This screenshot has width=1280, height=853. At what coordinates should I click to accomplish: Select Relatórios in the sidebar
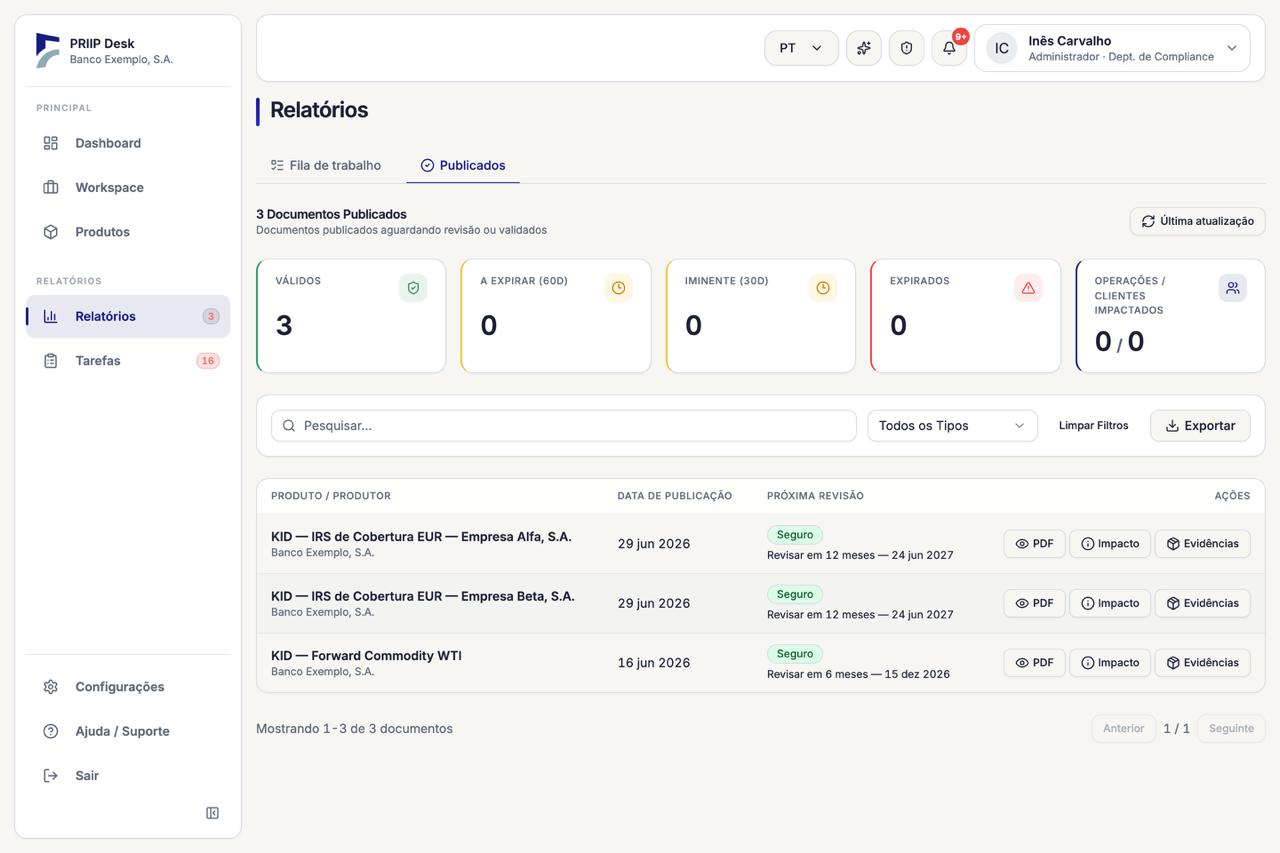(128, 316)
